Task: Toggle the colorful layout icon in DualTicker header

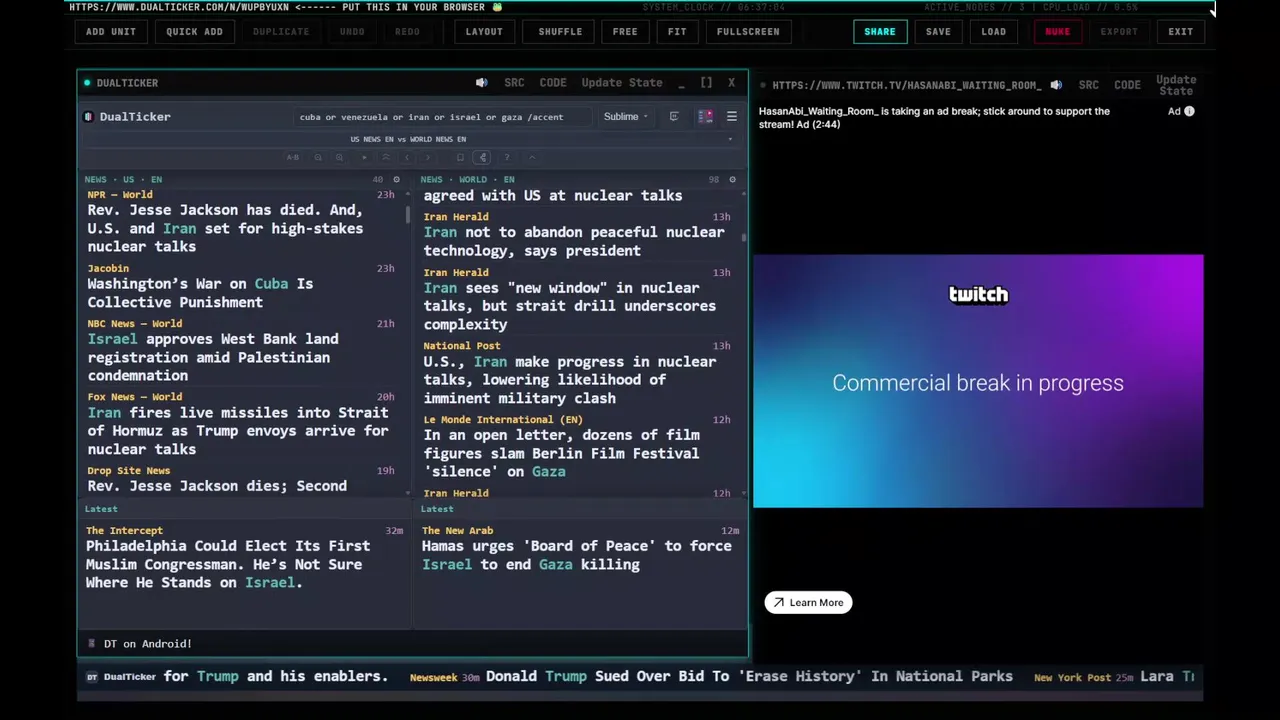Action: [705, 117]
